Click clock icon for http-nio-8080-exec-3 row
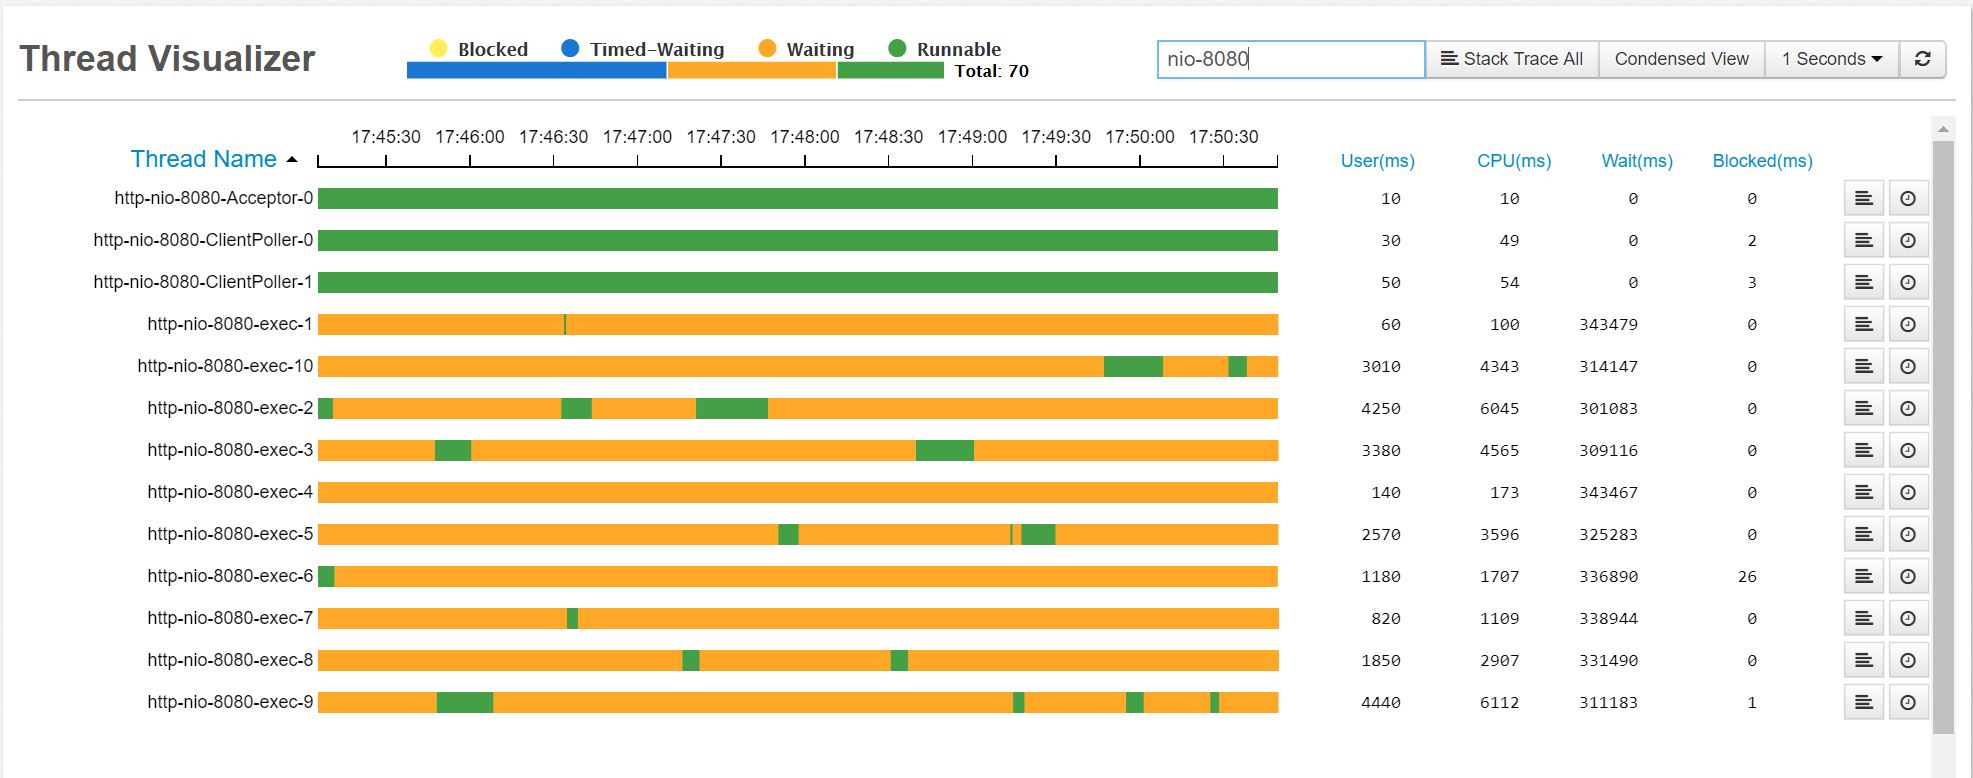 pos(1907,451)
